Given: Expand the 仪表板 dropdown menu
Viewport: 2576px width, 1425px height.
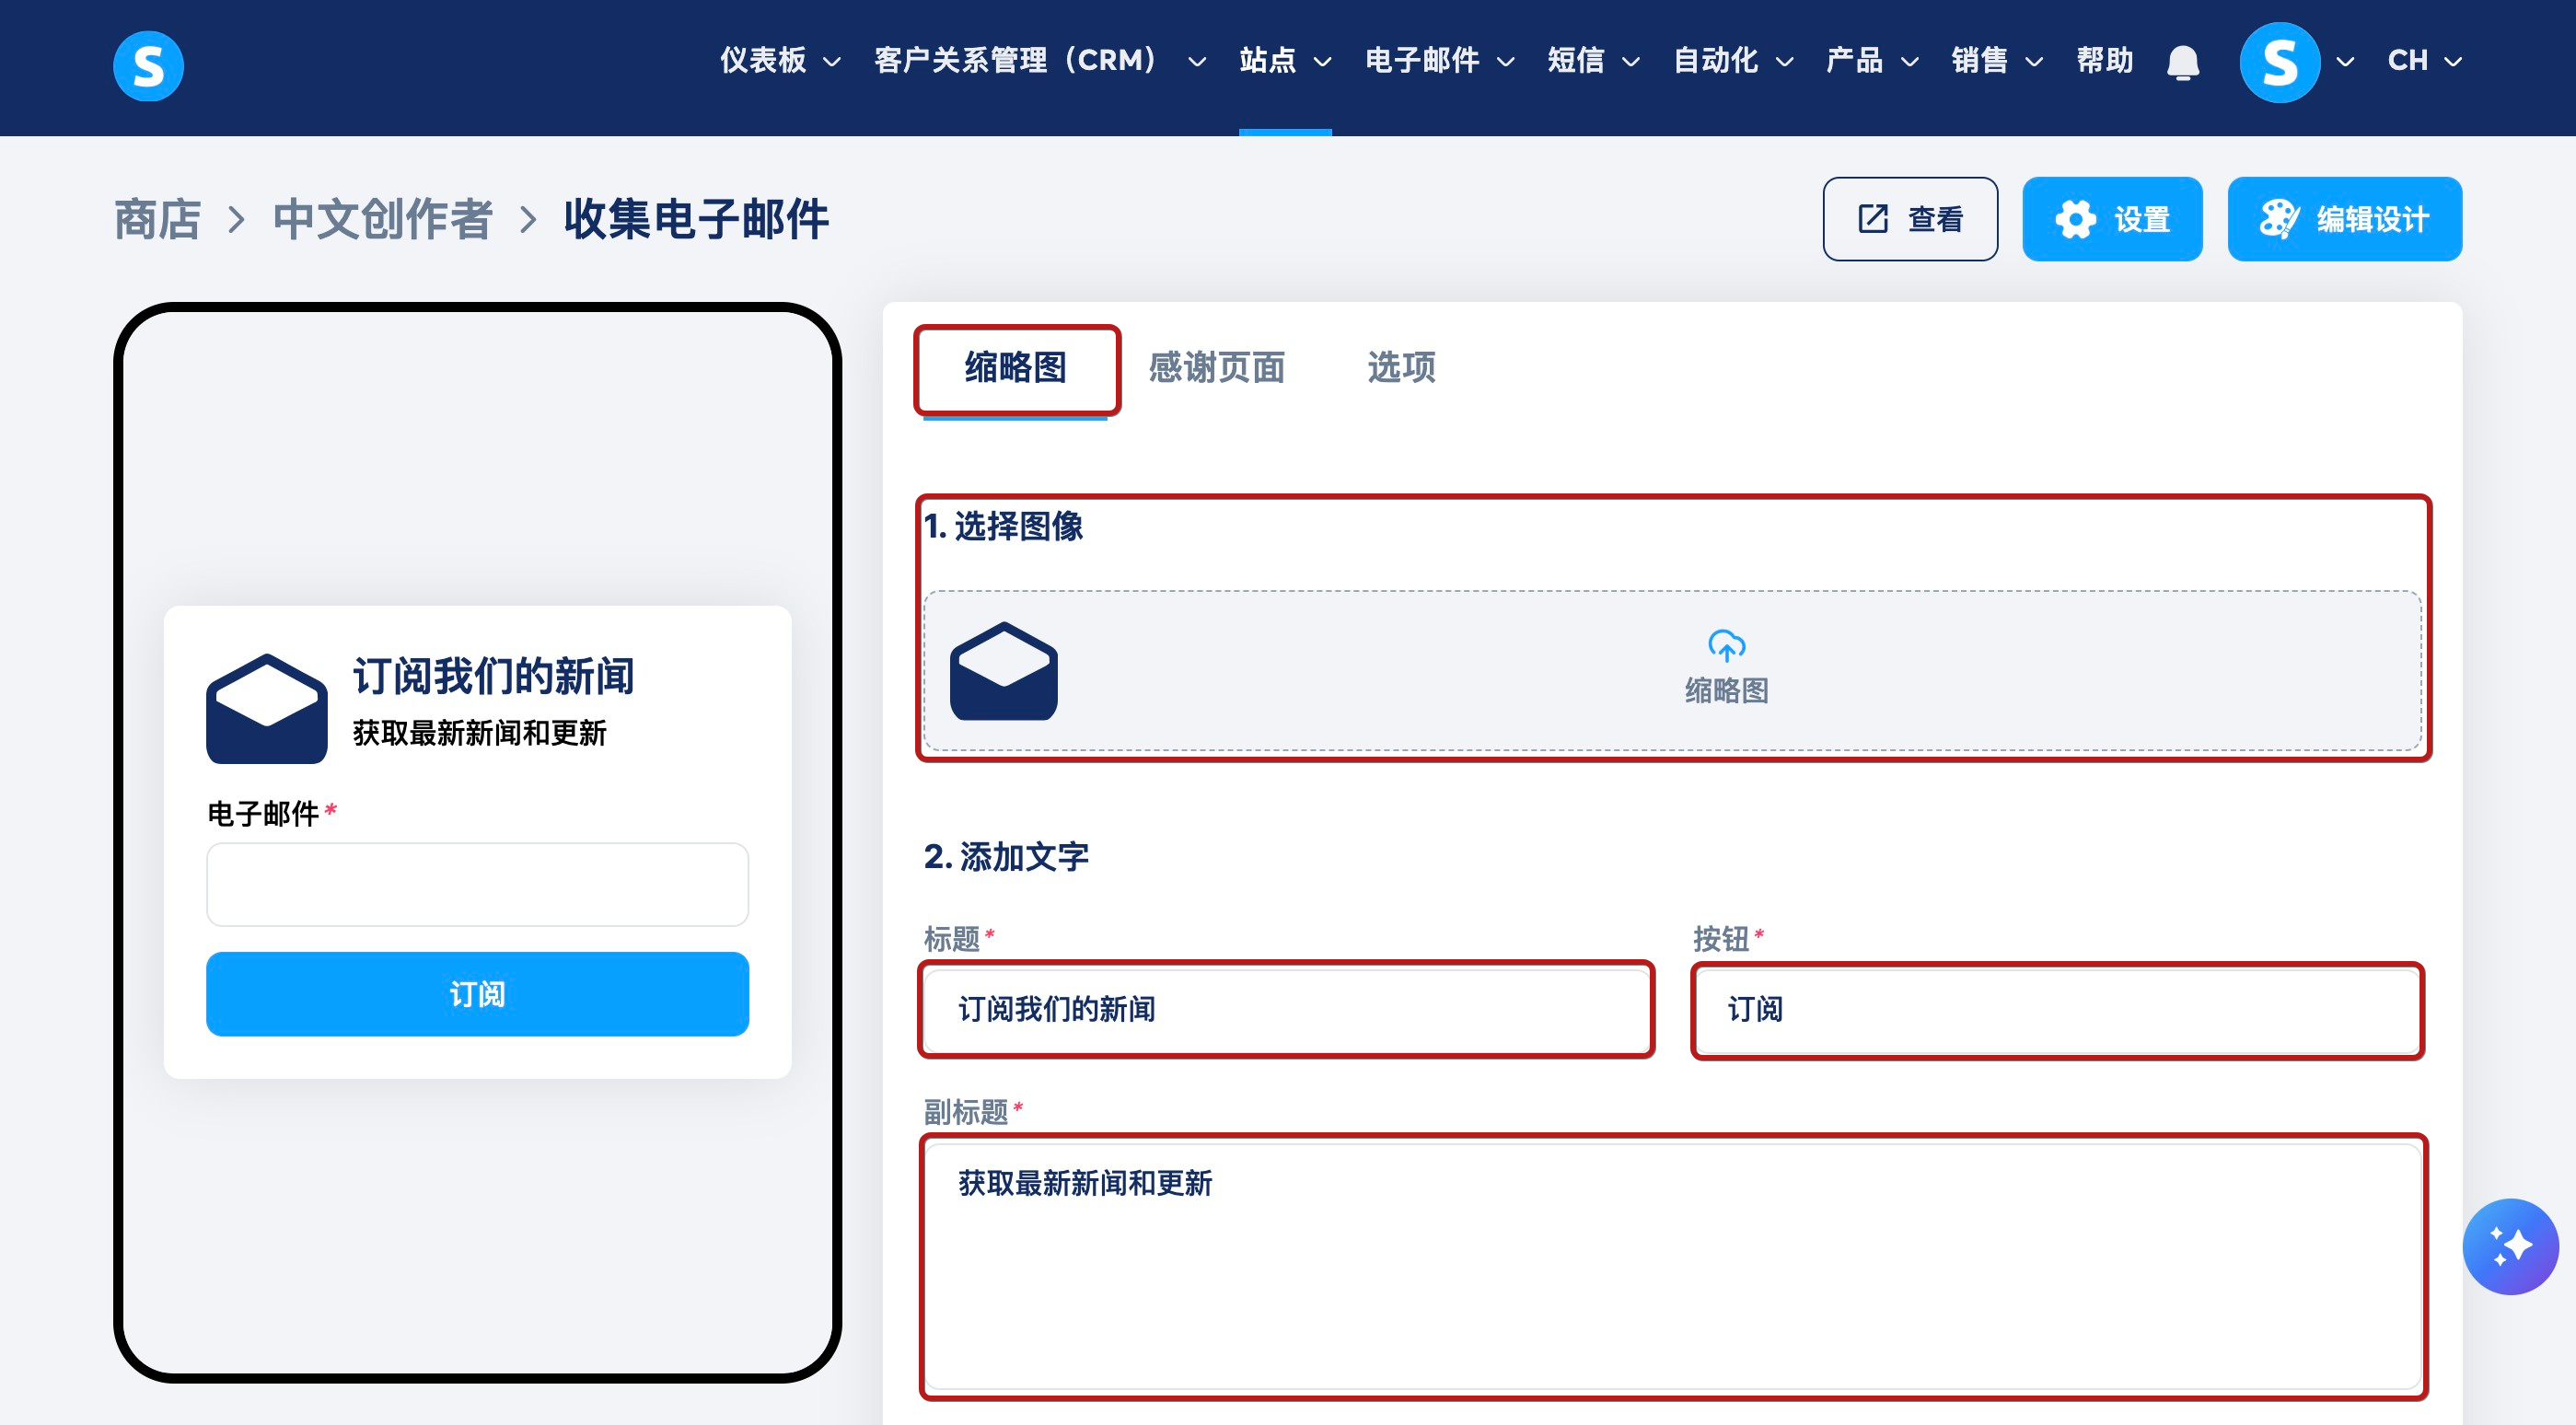Looking at the screenshot, I should click(x=779, y=61).
